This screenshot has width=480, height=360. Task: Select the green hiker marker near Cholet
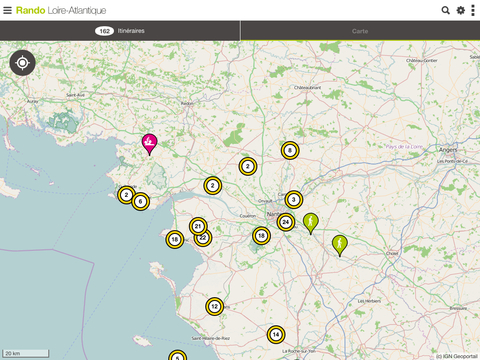point(340,245)
